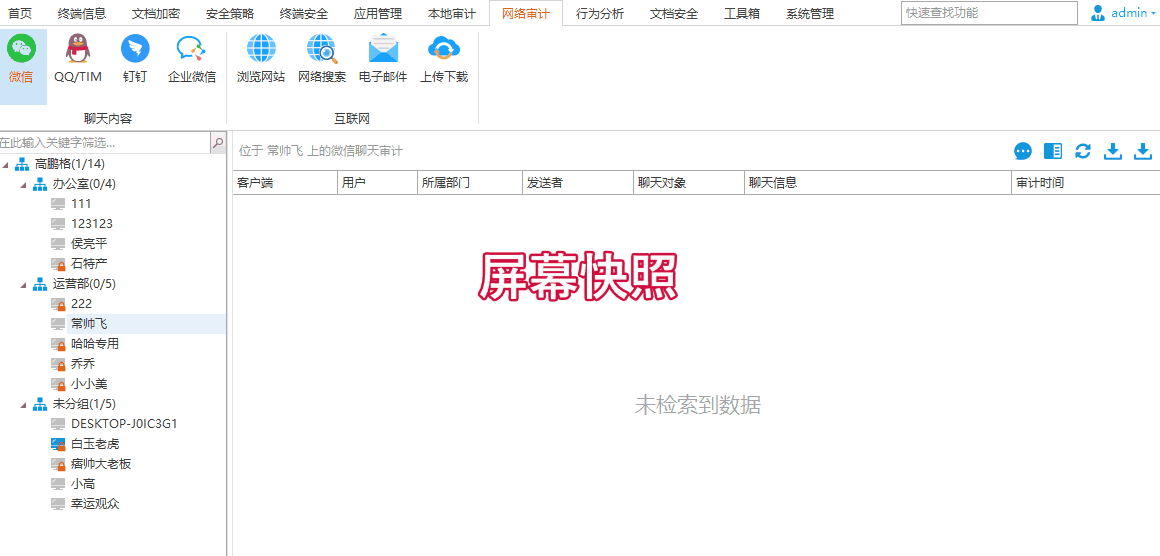This screenshot has width=1160, height=556.
Task: Switch to the 行为分析 tab
Action: point(600,14)
